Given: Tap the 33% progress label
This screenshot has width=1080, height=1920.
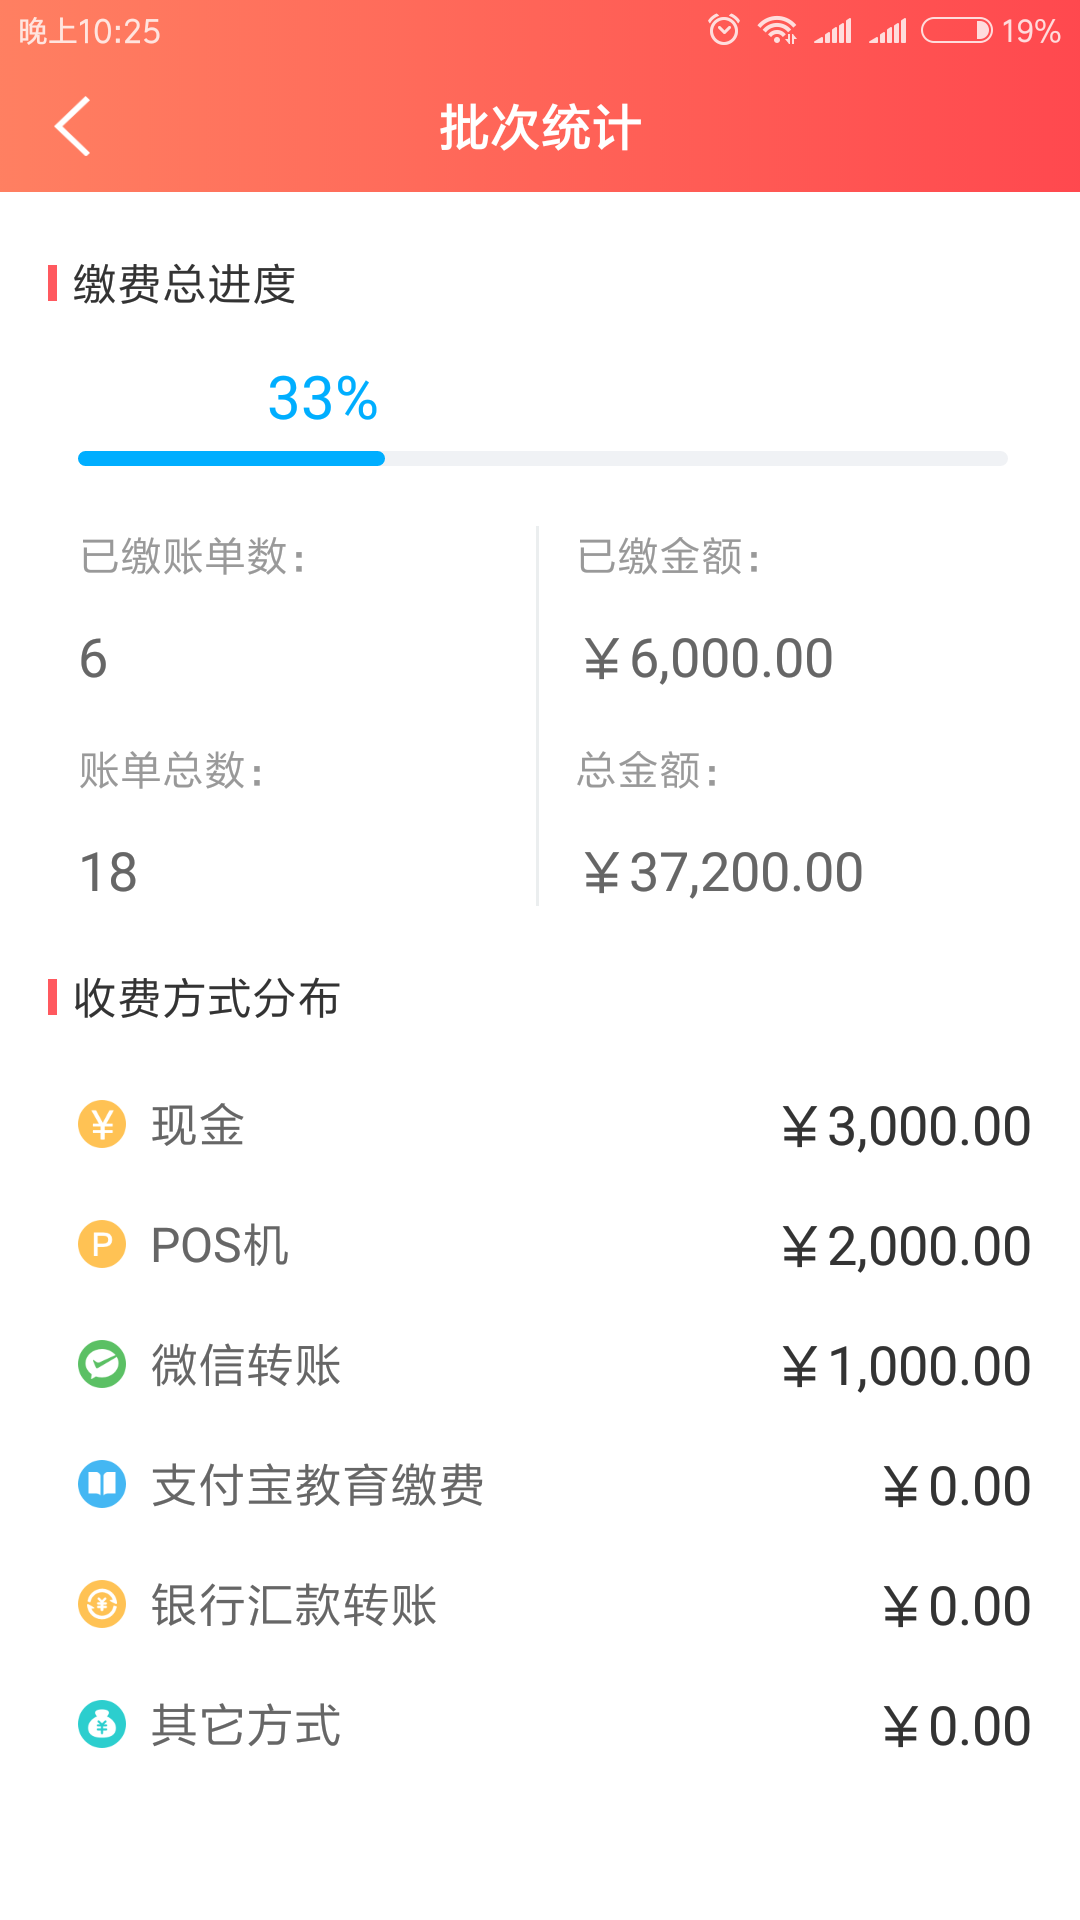Looking at the screenshot, I should 323,399.
